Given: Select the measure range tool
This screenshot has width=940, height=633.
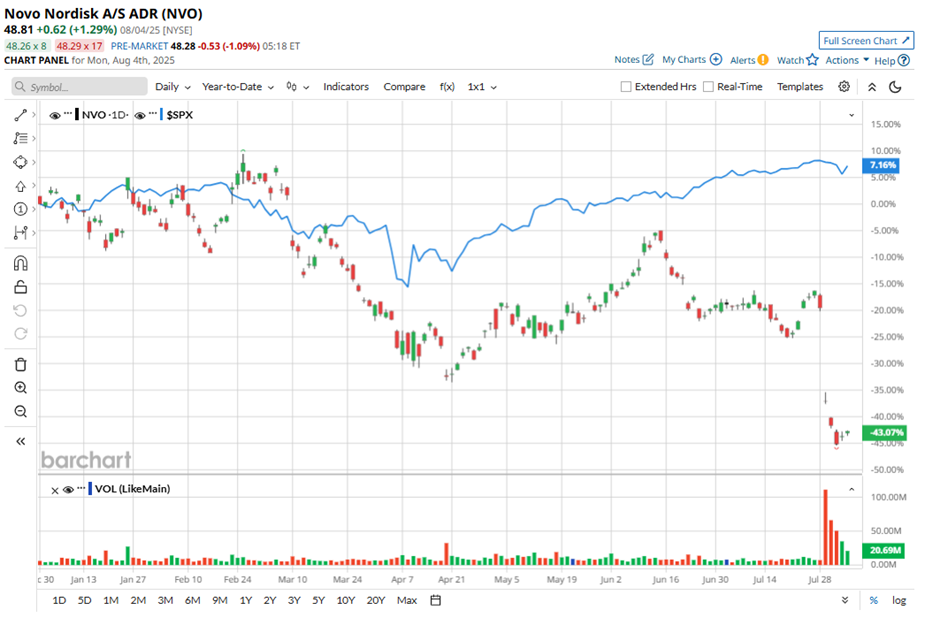Looking at the screenshot, I should click(x=20, y=233).
